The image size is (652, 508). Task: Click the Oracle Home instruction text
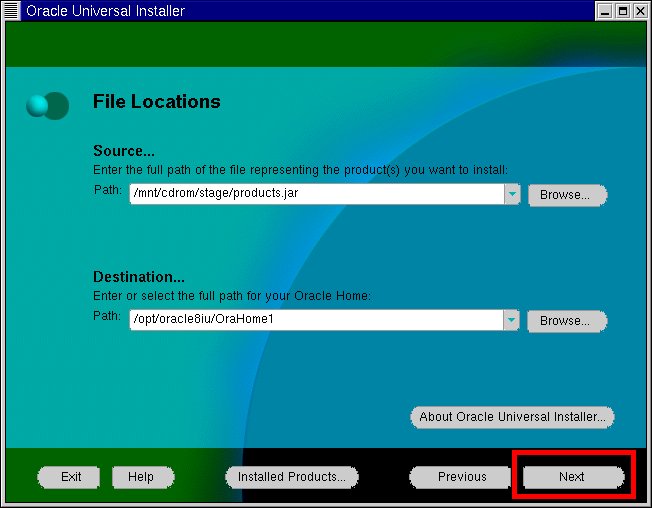pos(232,296)
